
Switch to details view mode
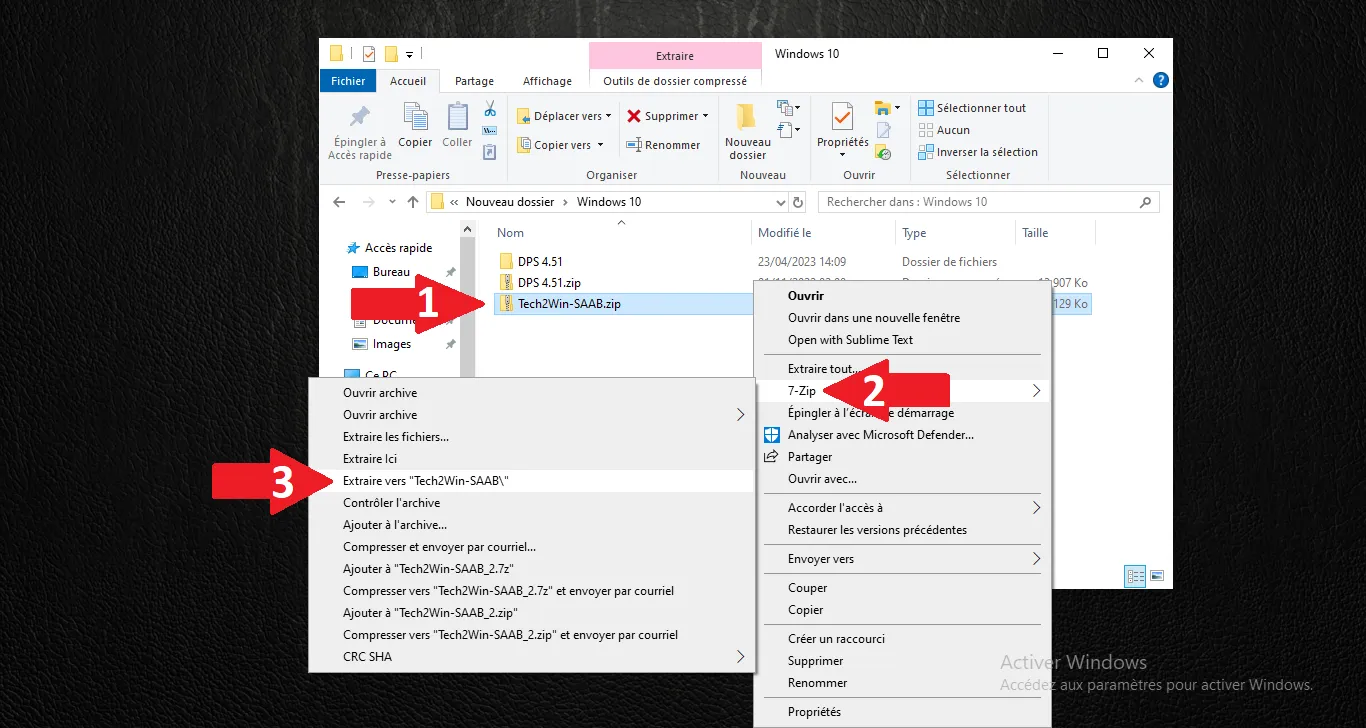click(x=1135, y=576)
